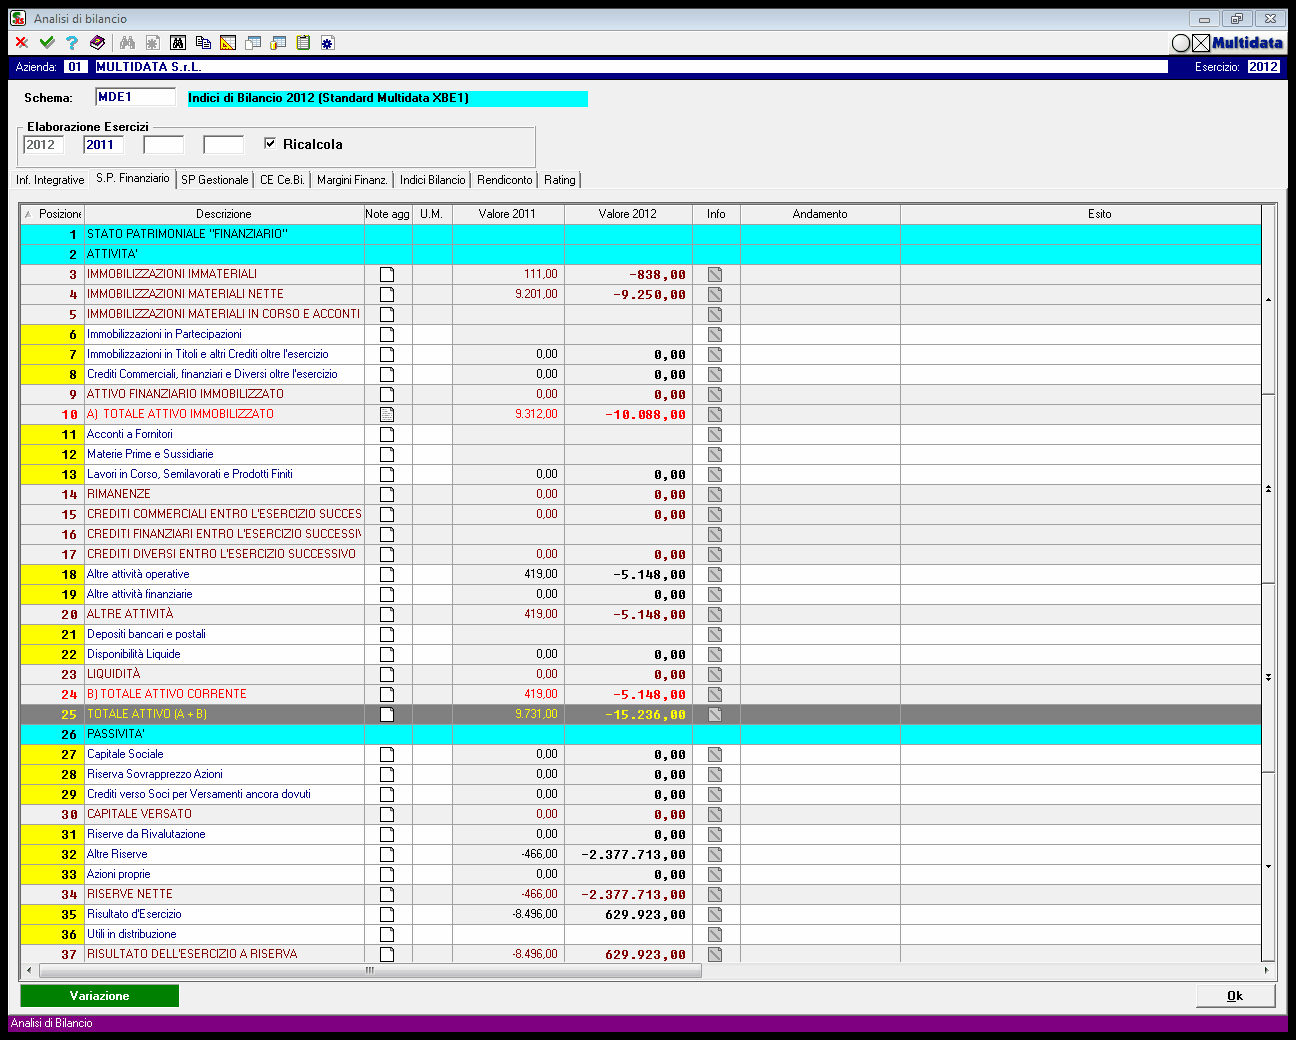
Task: Open note icon for Disponibilità Liquide row
Action: click(x=387, y=654)
